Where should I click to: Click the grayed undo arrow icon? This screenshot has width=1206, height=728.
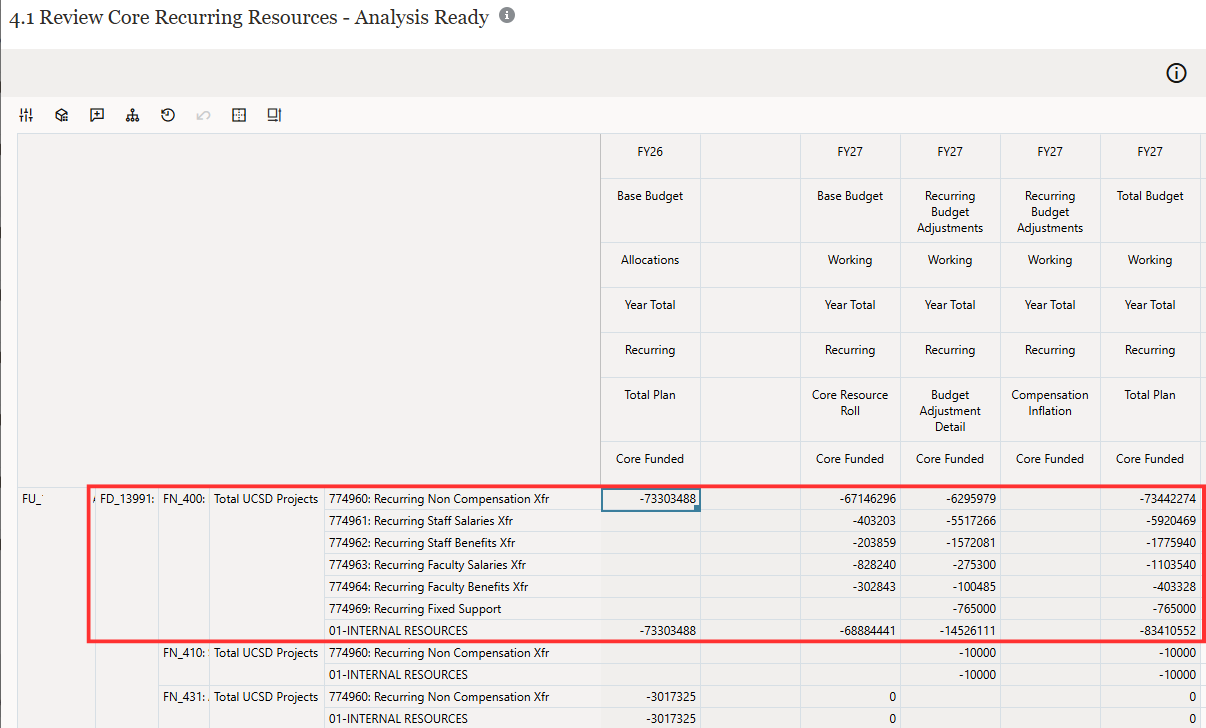tap(203, 115)
